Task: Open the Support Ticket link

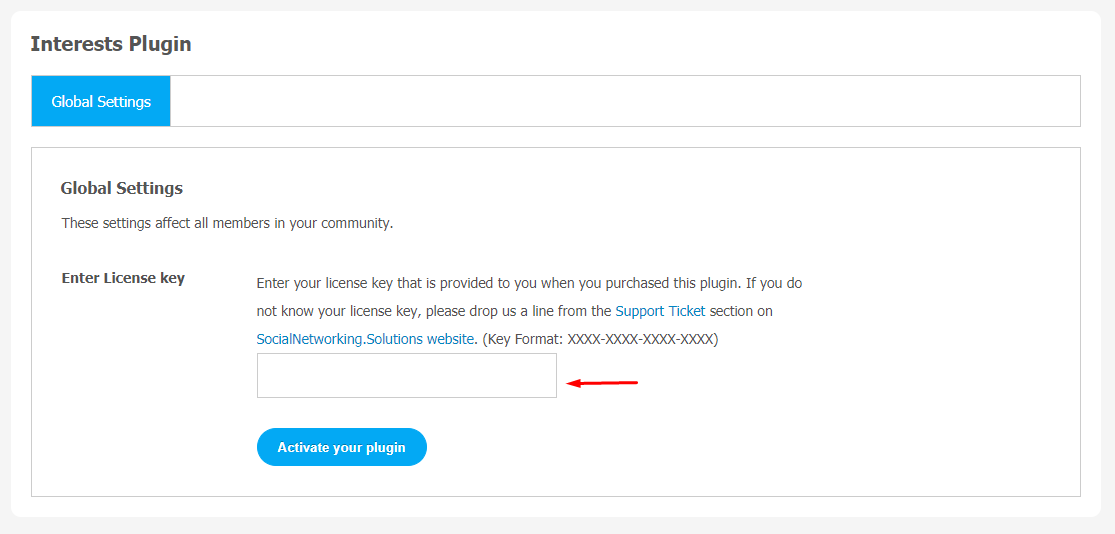Action: 660,311
